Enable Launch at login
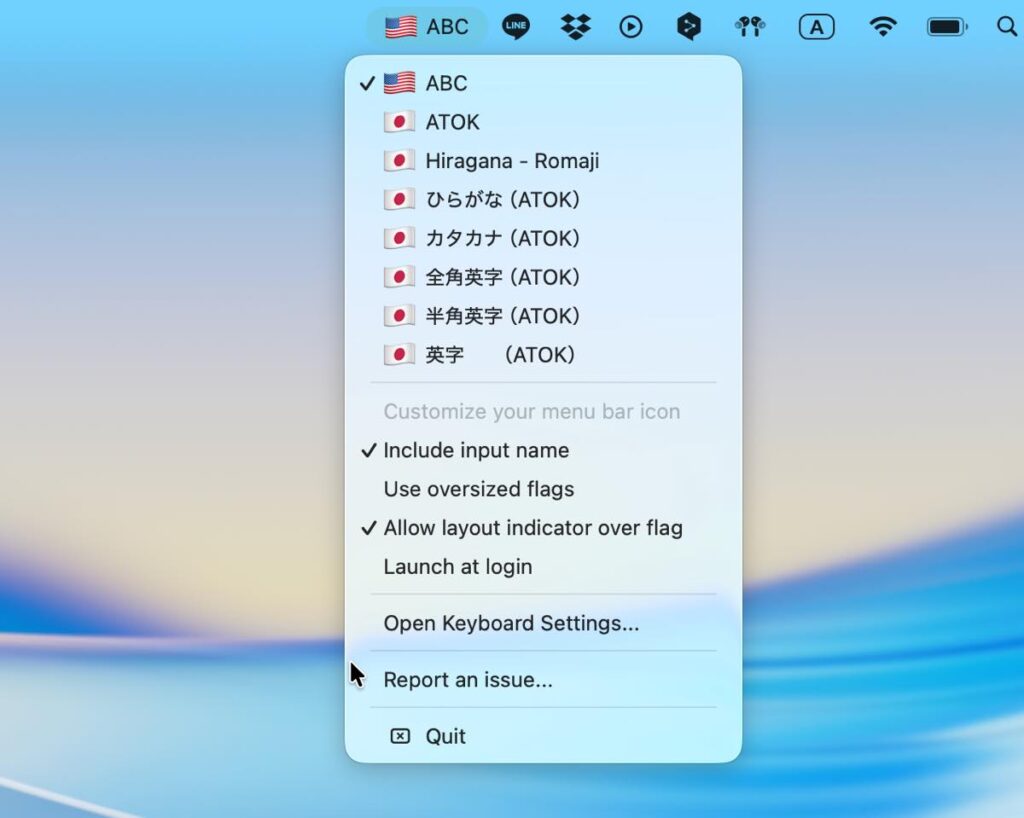 [458, 566]
